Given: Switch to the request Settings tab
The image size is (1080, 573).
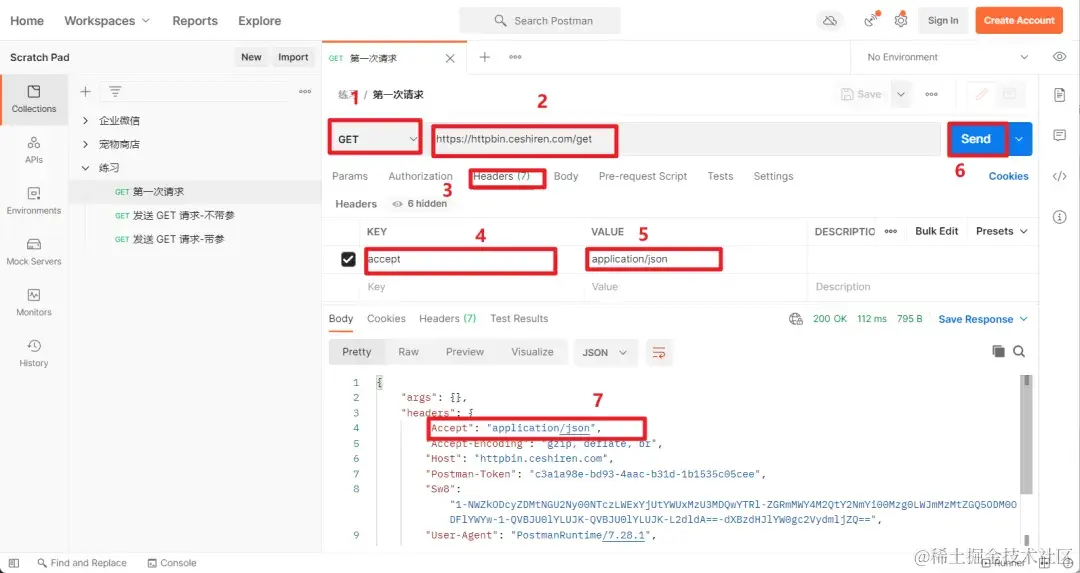Looking at the screenshot, I should click(773, 176).
